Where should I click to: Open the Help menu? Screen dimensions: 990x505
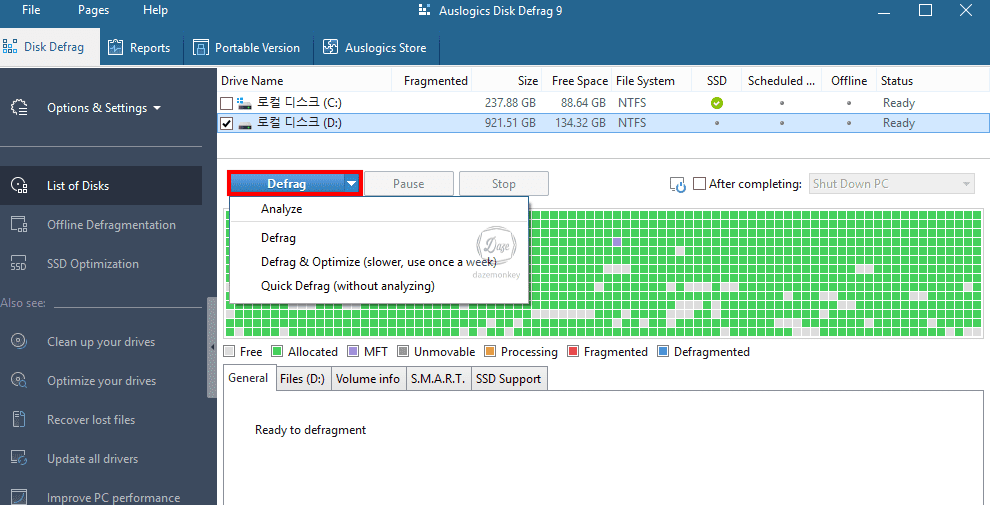pyautogui.click(x=155, y=10)
